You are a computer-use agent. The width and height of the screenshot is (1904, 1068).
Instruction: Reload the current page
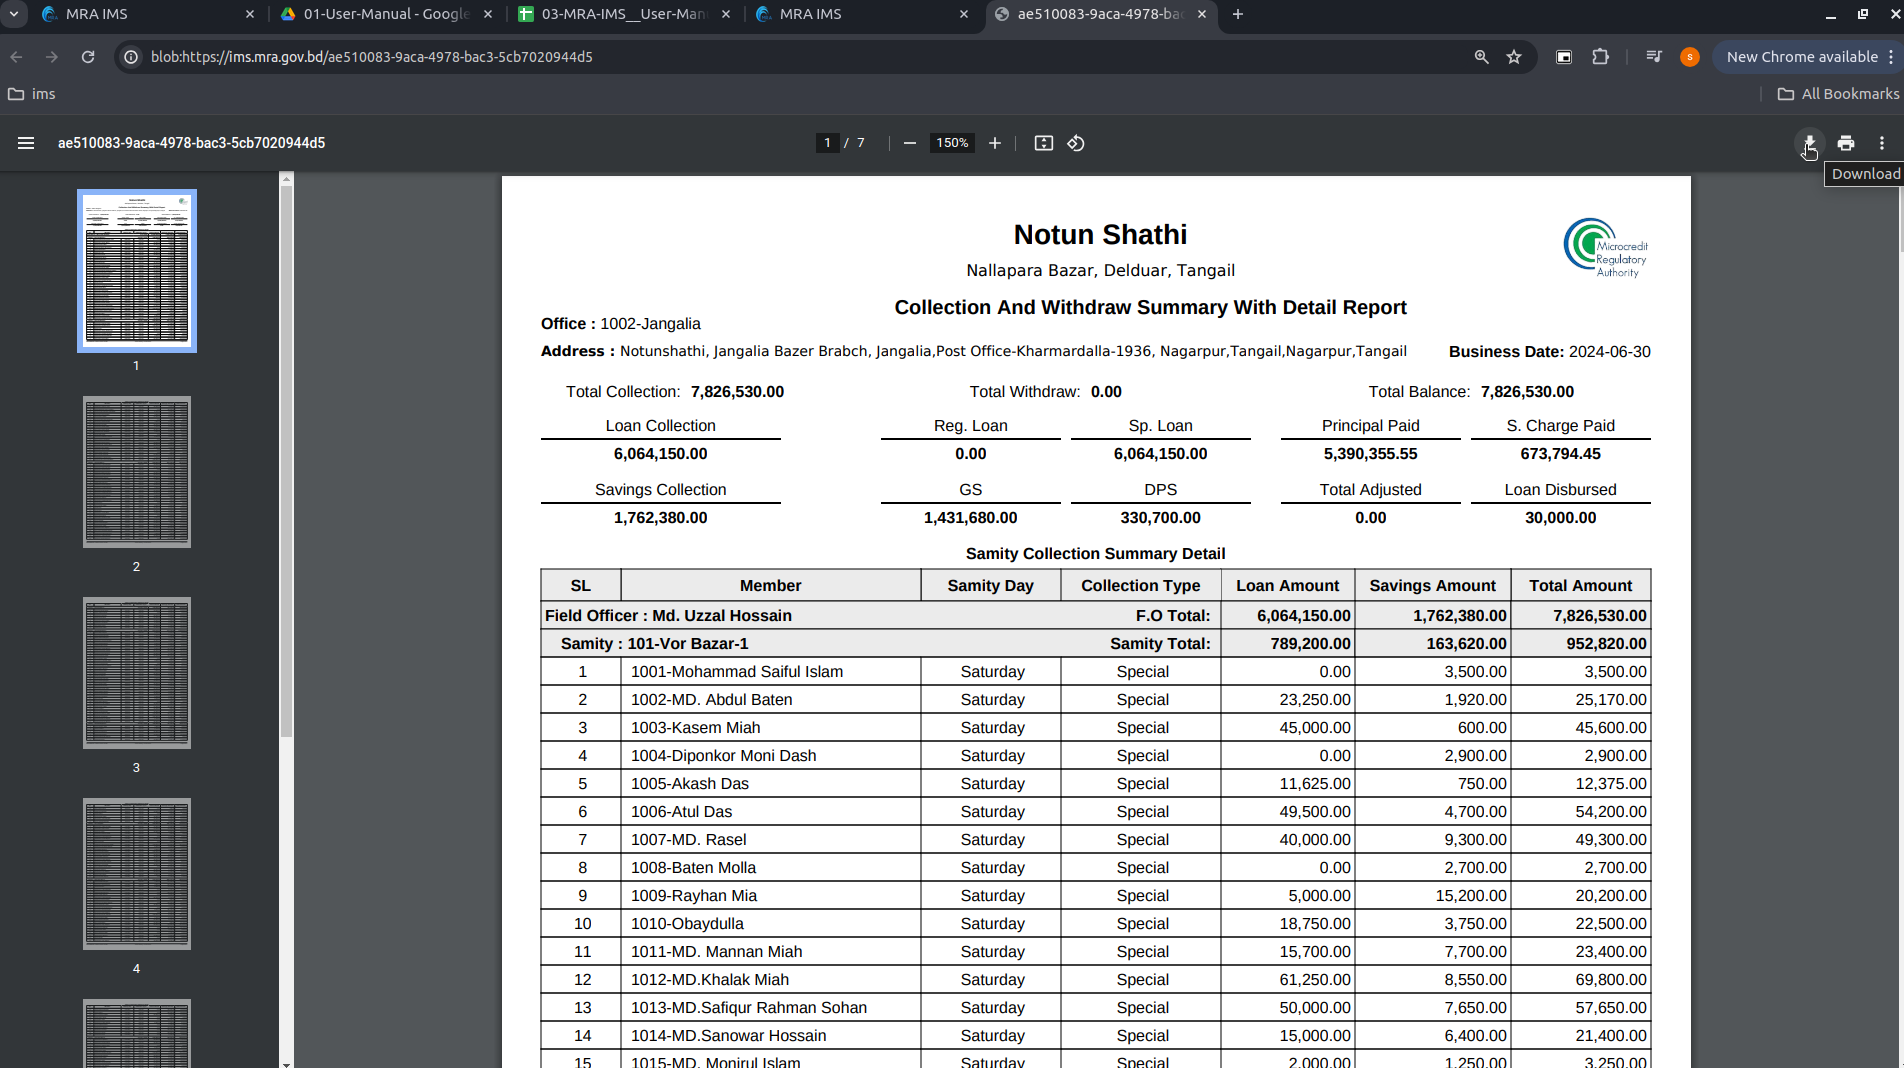[88, 57]
